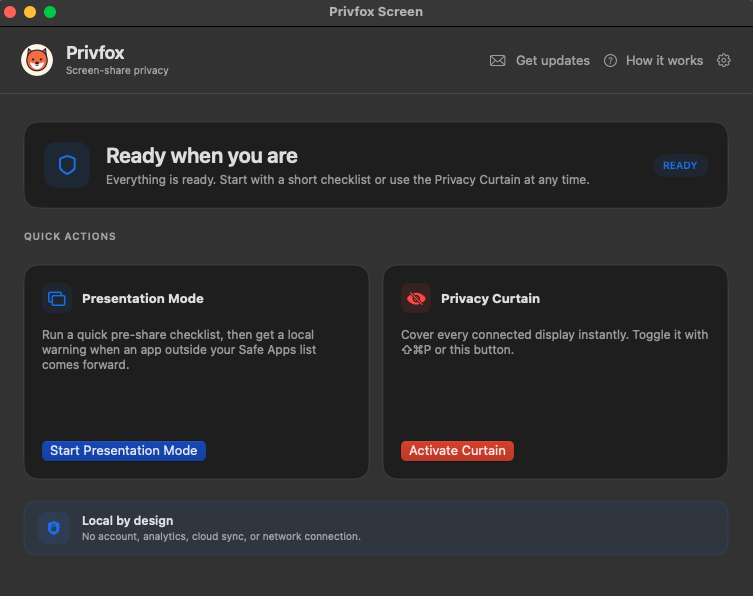Image resolution: width=753 pixels, height=596 pixels.
Task: Click the "No account, analytics, cloud sync" text
Action: (x=221, y=536)
